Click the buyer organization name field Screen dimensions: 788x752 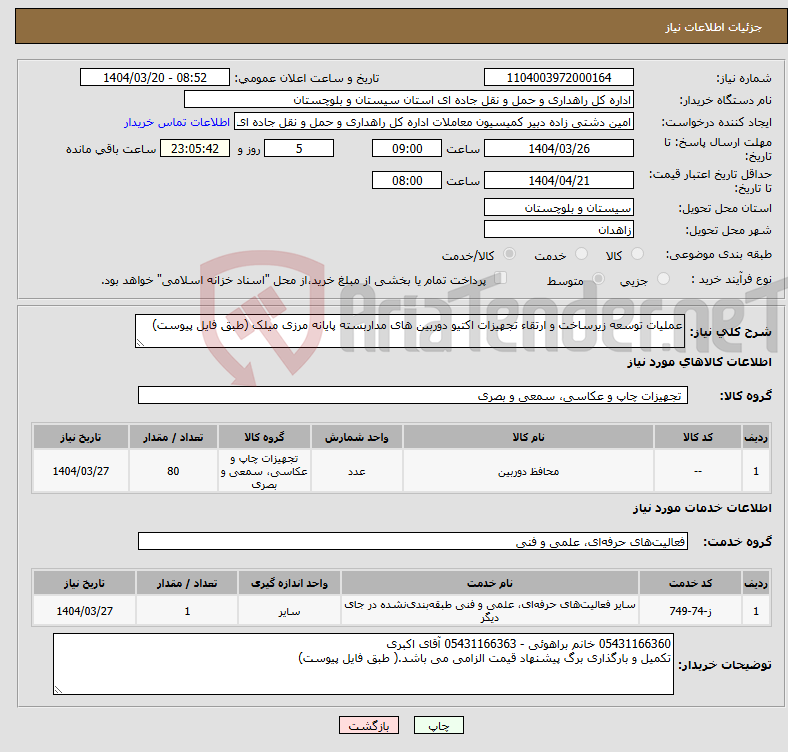click(x=409, y=100)
